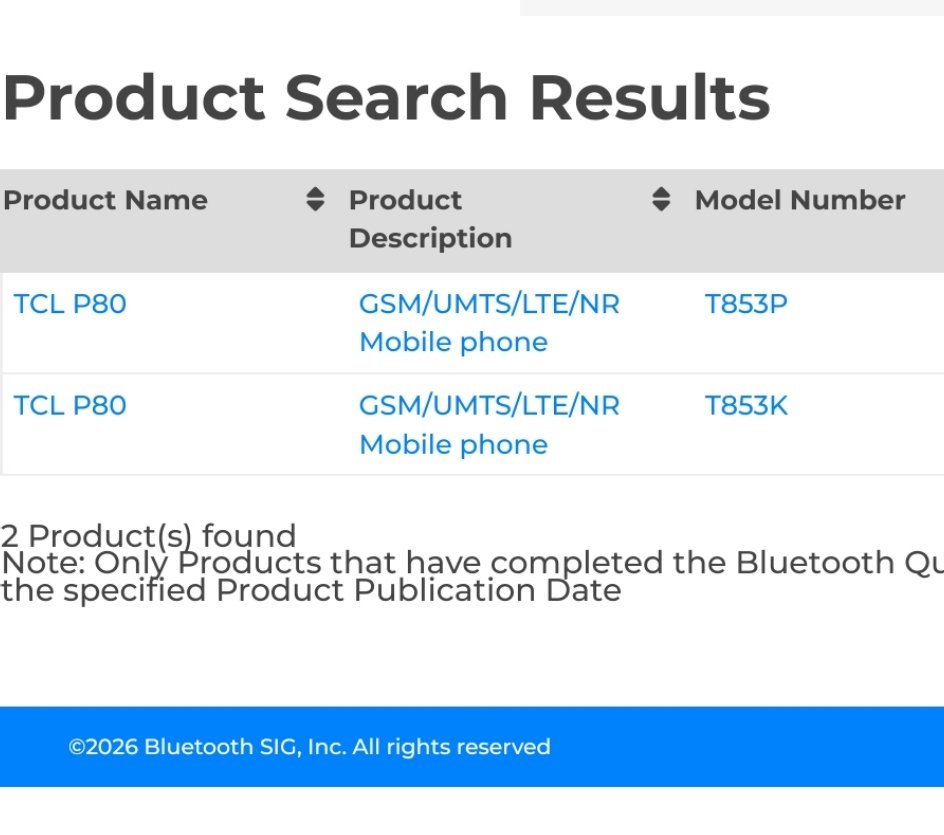Click the 'Mobile phone' text in second row
Image resolution: width=944 pixels, height=835 pixels.
click(x=453, y=445)
